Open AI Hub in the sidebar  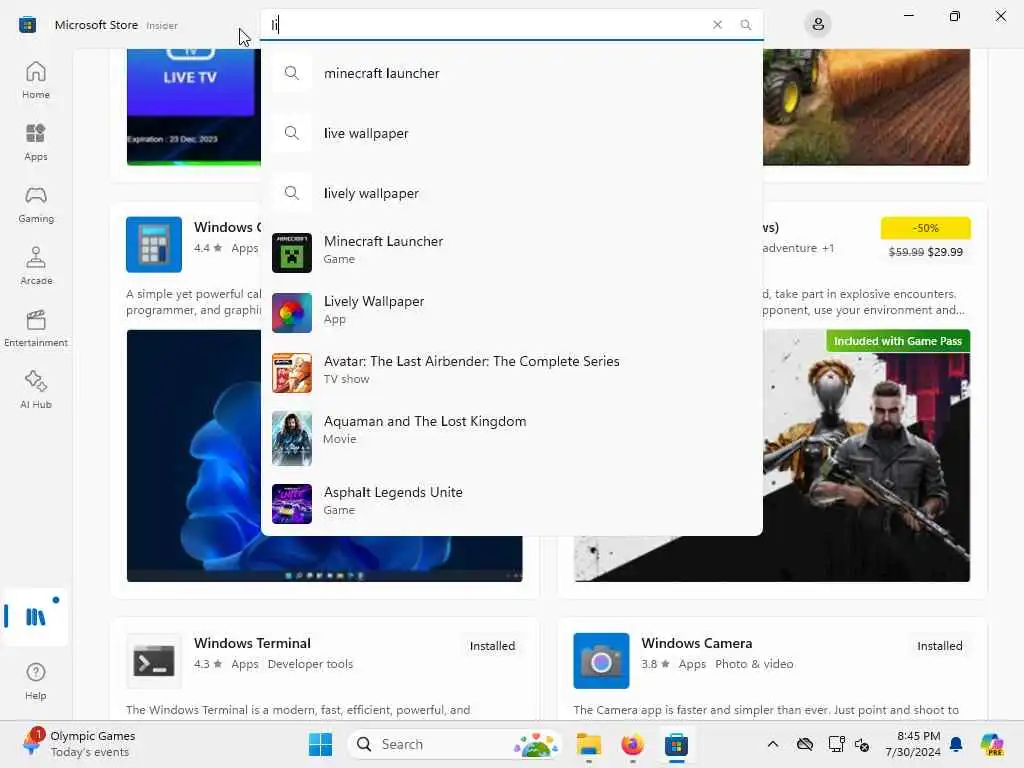36,391
